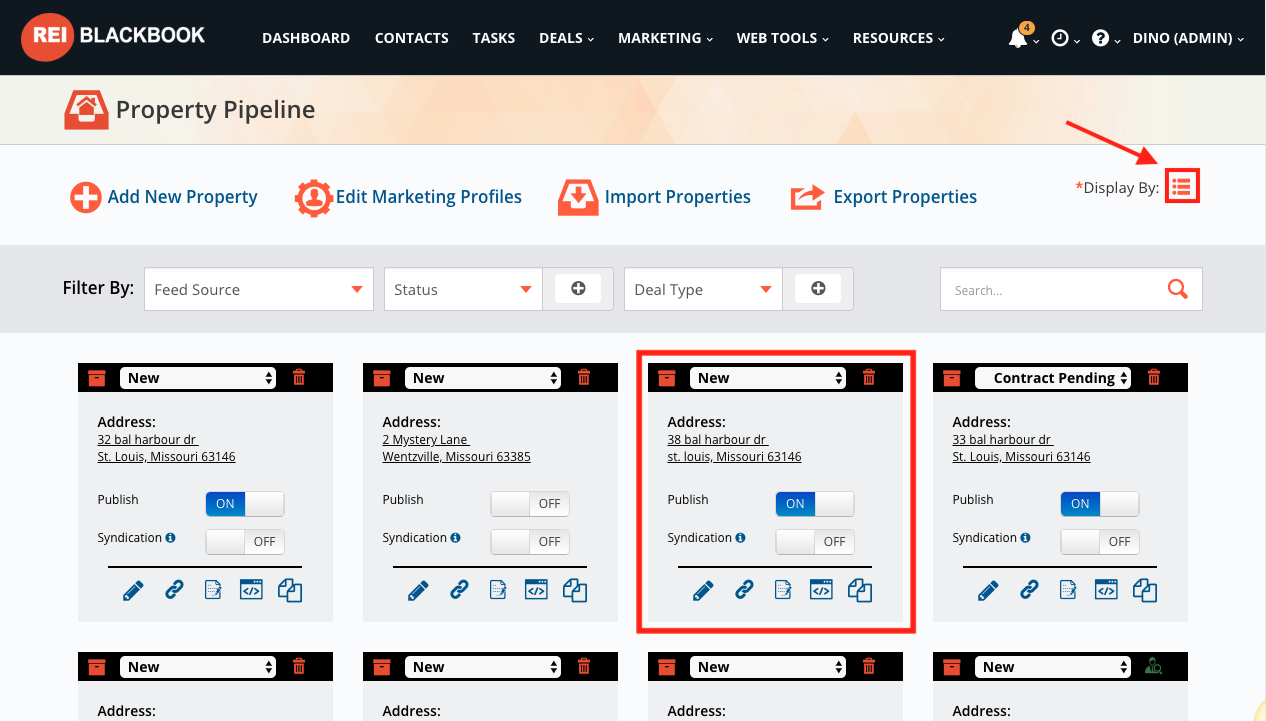Archive the 2 Mystery Lane property
Image resolution: width=1266 pixels, height=721 pixels.
pyautogui.click(x=382, y=378)
